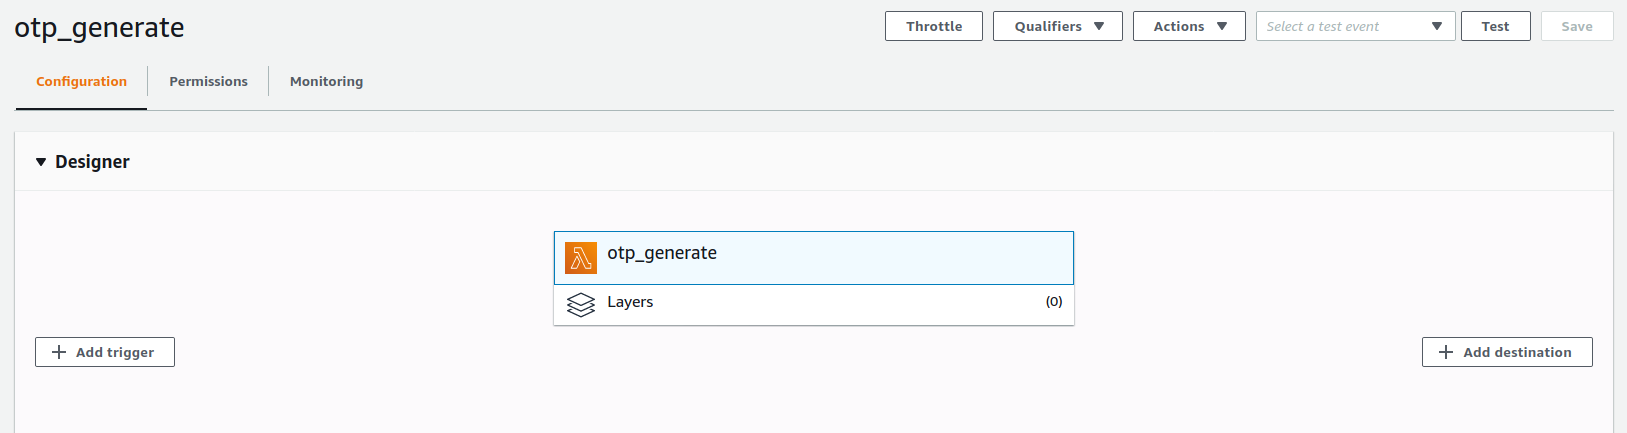Image resolution: width=1627 pixels, height=433 pixels.
Task: Open the Actions dropdown menu
Action: click(1188, 26)
